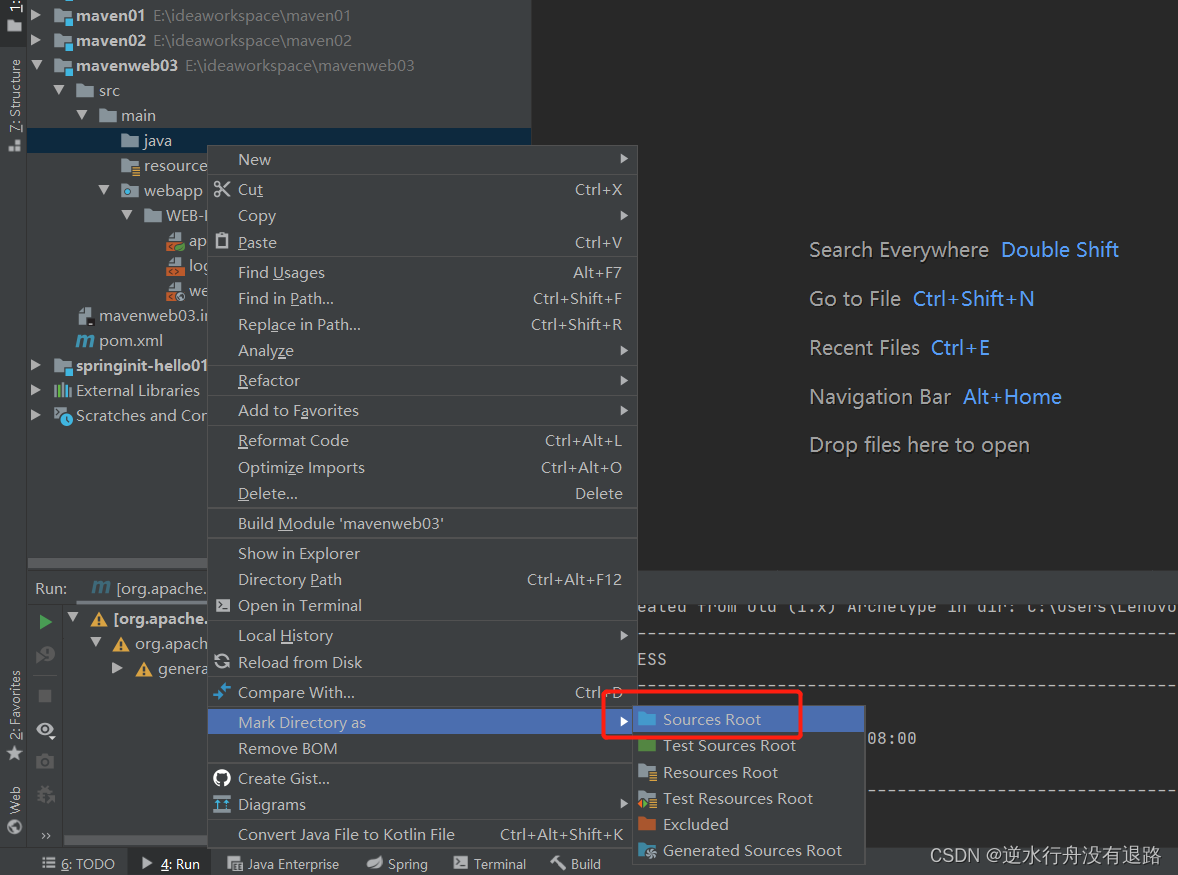Click the blue Sources Root folder icon
The image size is (1178, 875).
click(647, 720)
